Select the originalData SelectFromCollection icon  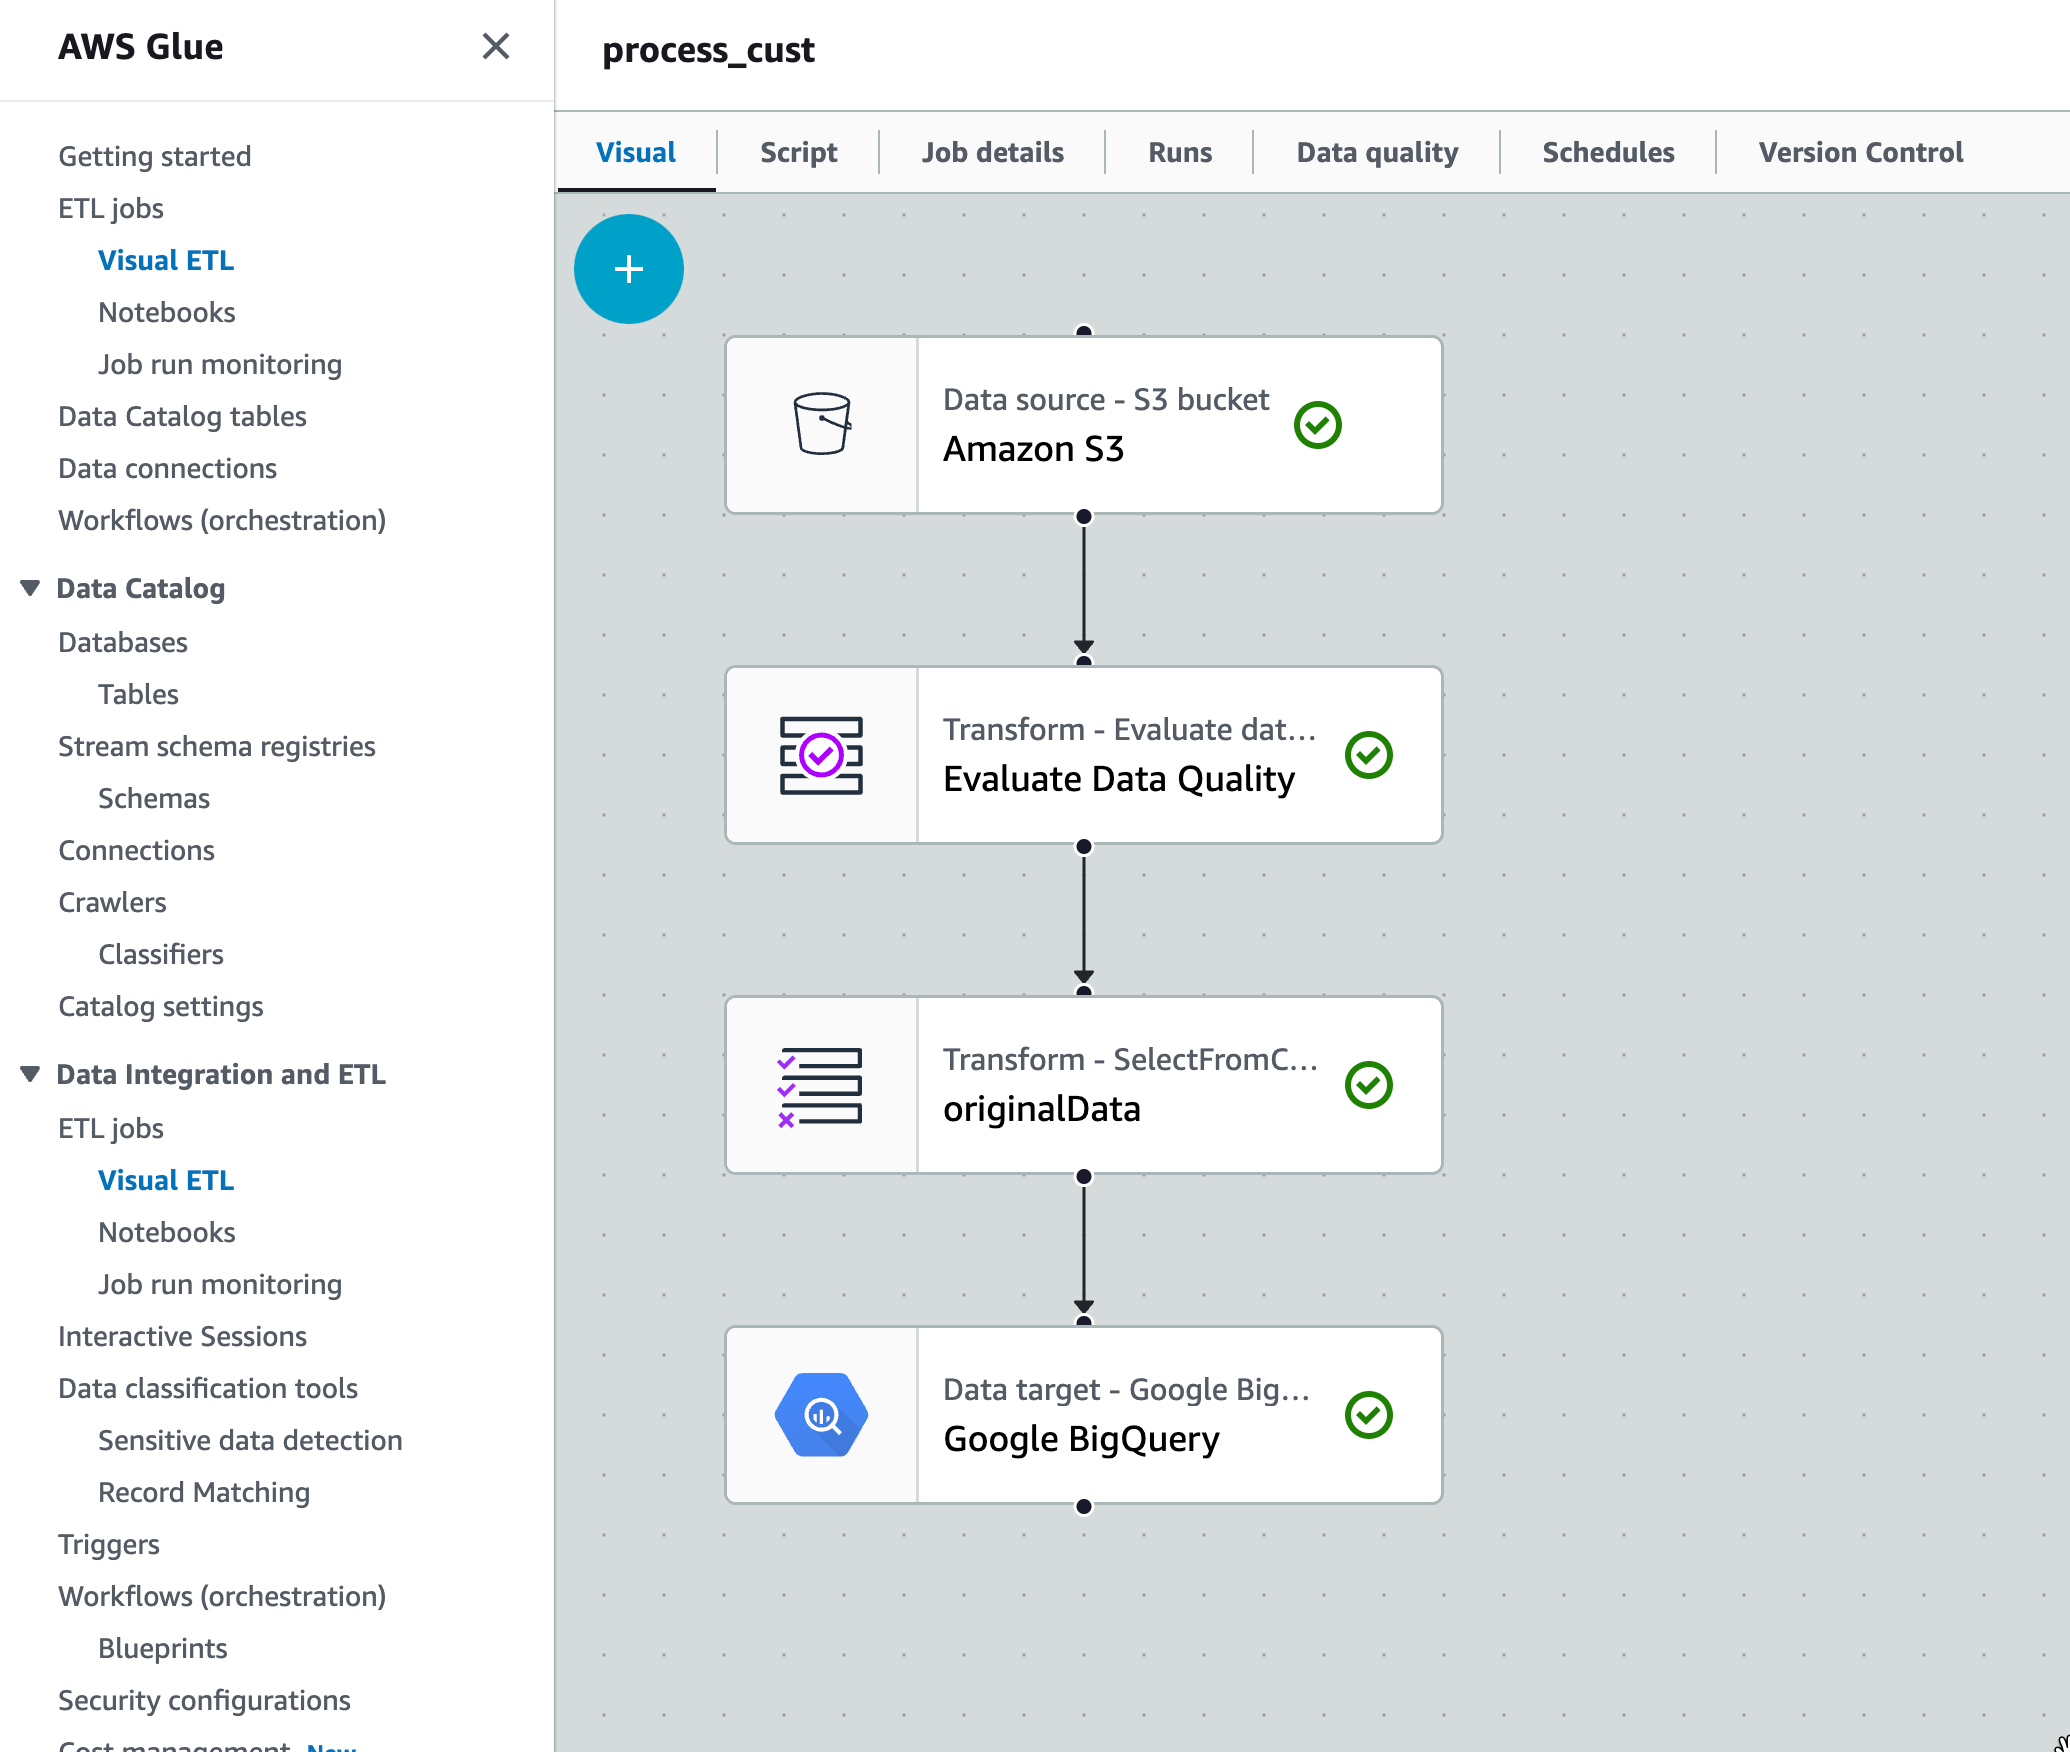click(x=820, y=1087)
